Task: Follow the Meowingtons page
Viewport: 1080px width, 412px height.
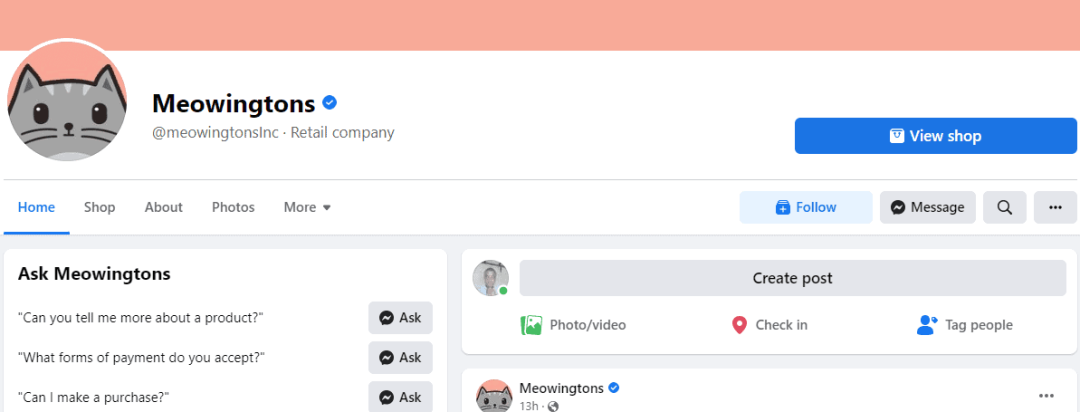Action: [x=806, y=207]
